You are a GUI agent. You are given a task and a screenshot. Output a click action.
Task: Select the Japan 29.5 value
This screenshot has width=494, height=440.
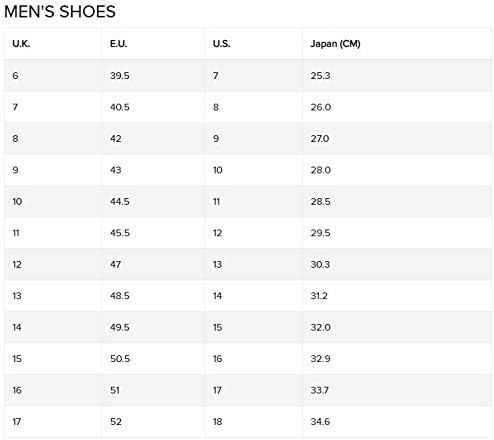click(320, 233)
